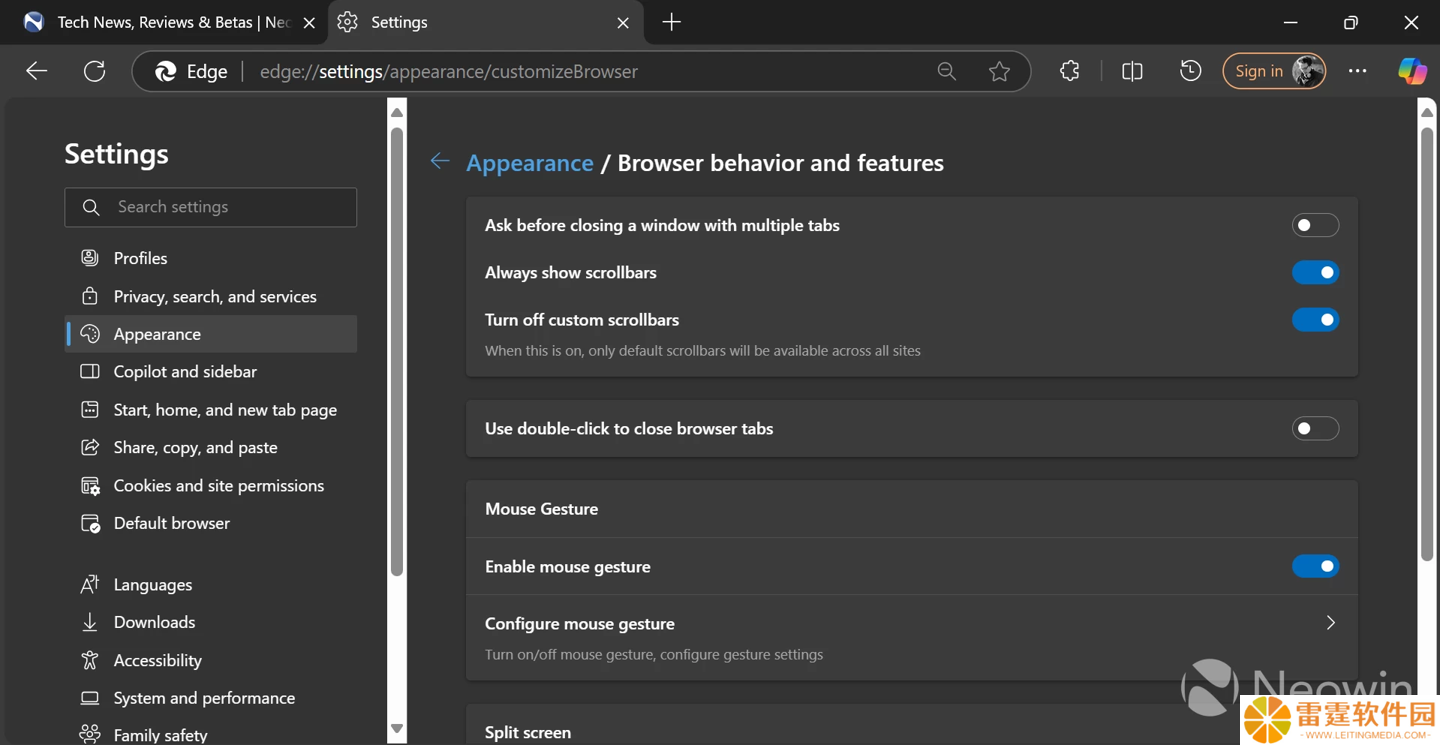The image size is (1440, 745).
Task: Open Privacy, search, and services section
Action: pos(211,296)
